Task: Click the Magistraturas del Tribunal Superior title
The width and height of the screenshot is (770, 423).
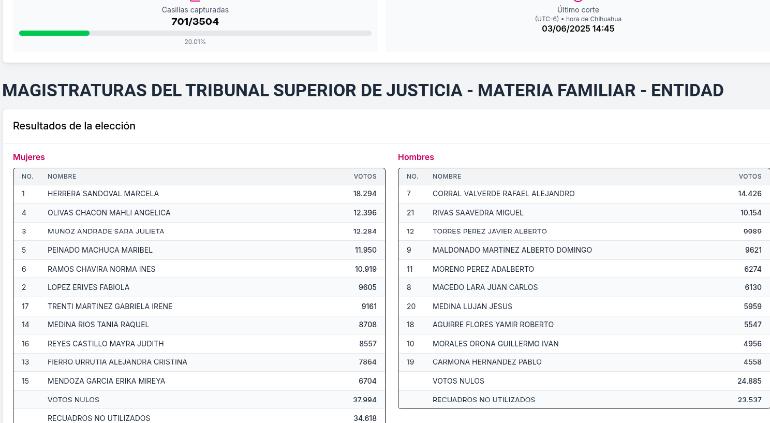Action: click(x=363, y=90)
